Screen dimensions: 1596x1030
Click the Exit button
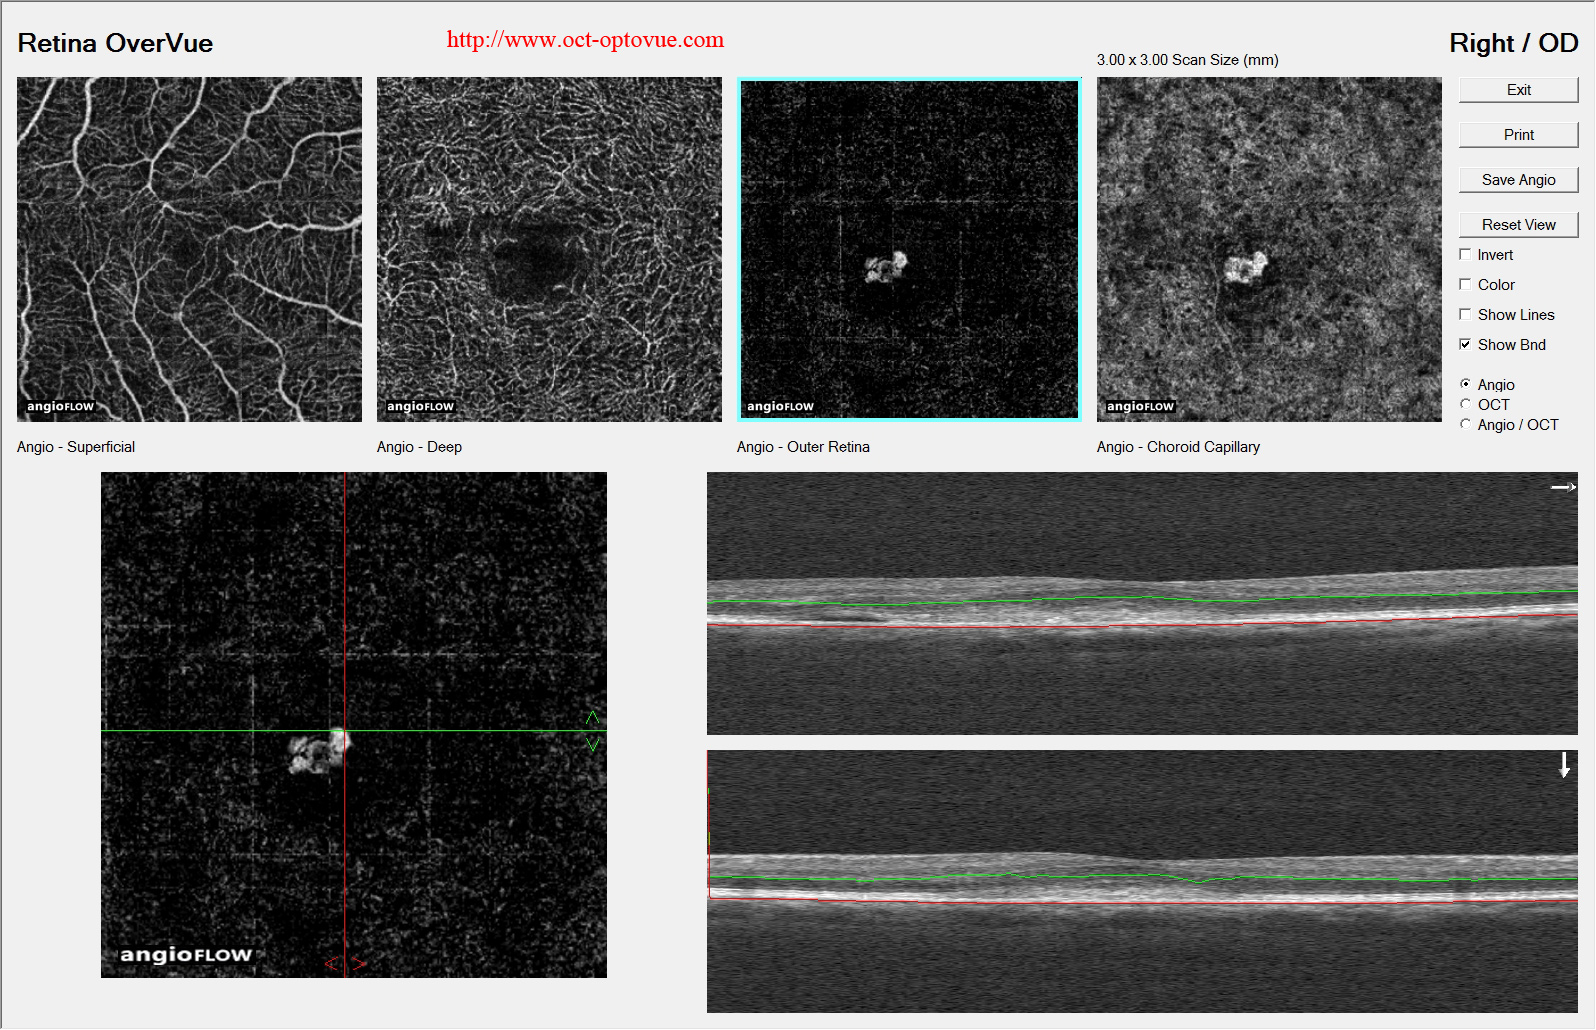1518,90
